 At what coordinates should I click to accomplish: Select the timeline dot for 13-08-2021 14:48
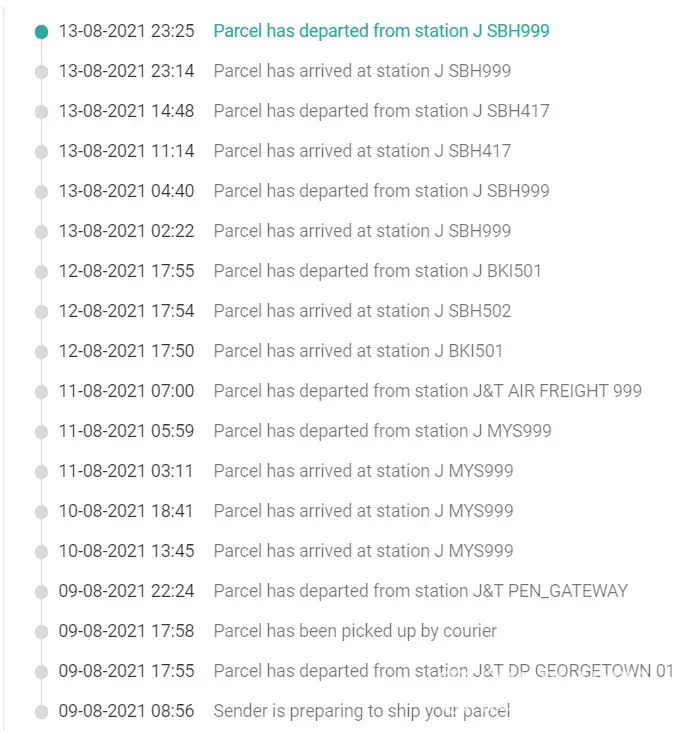(x=41, y=112)
